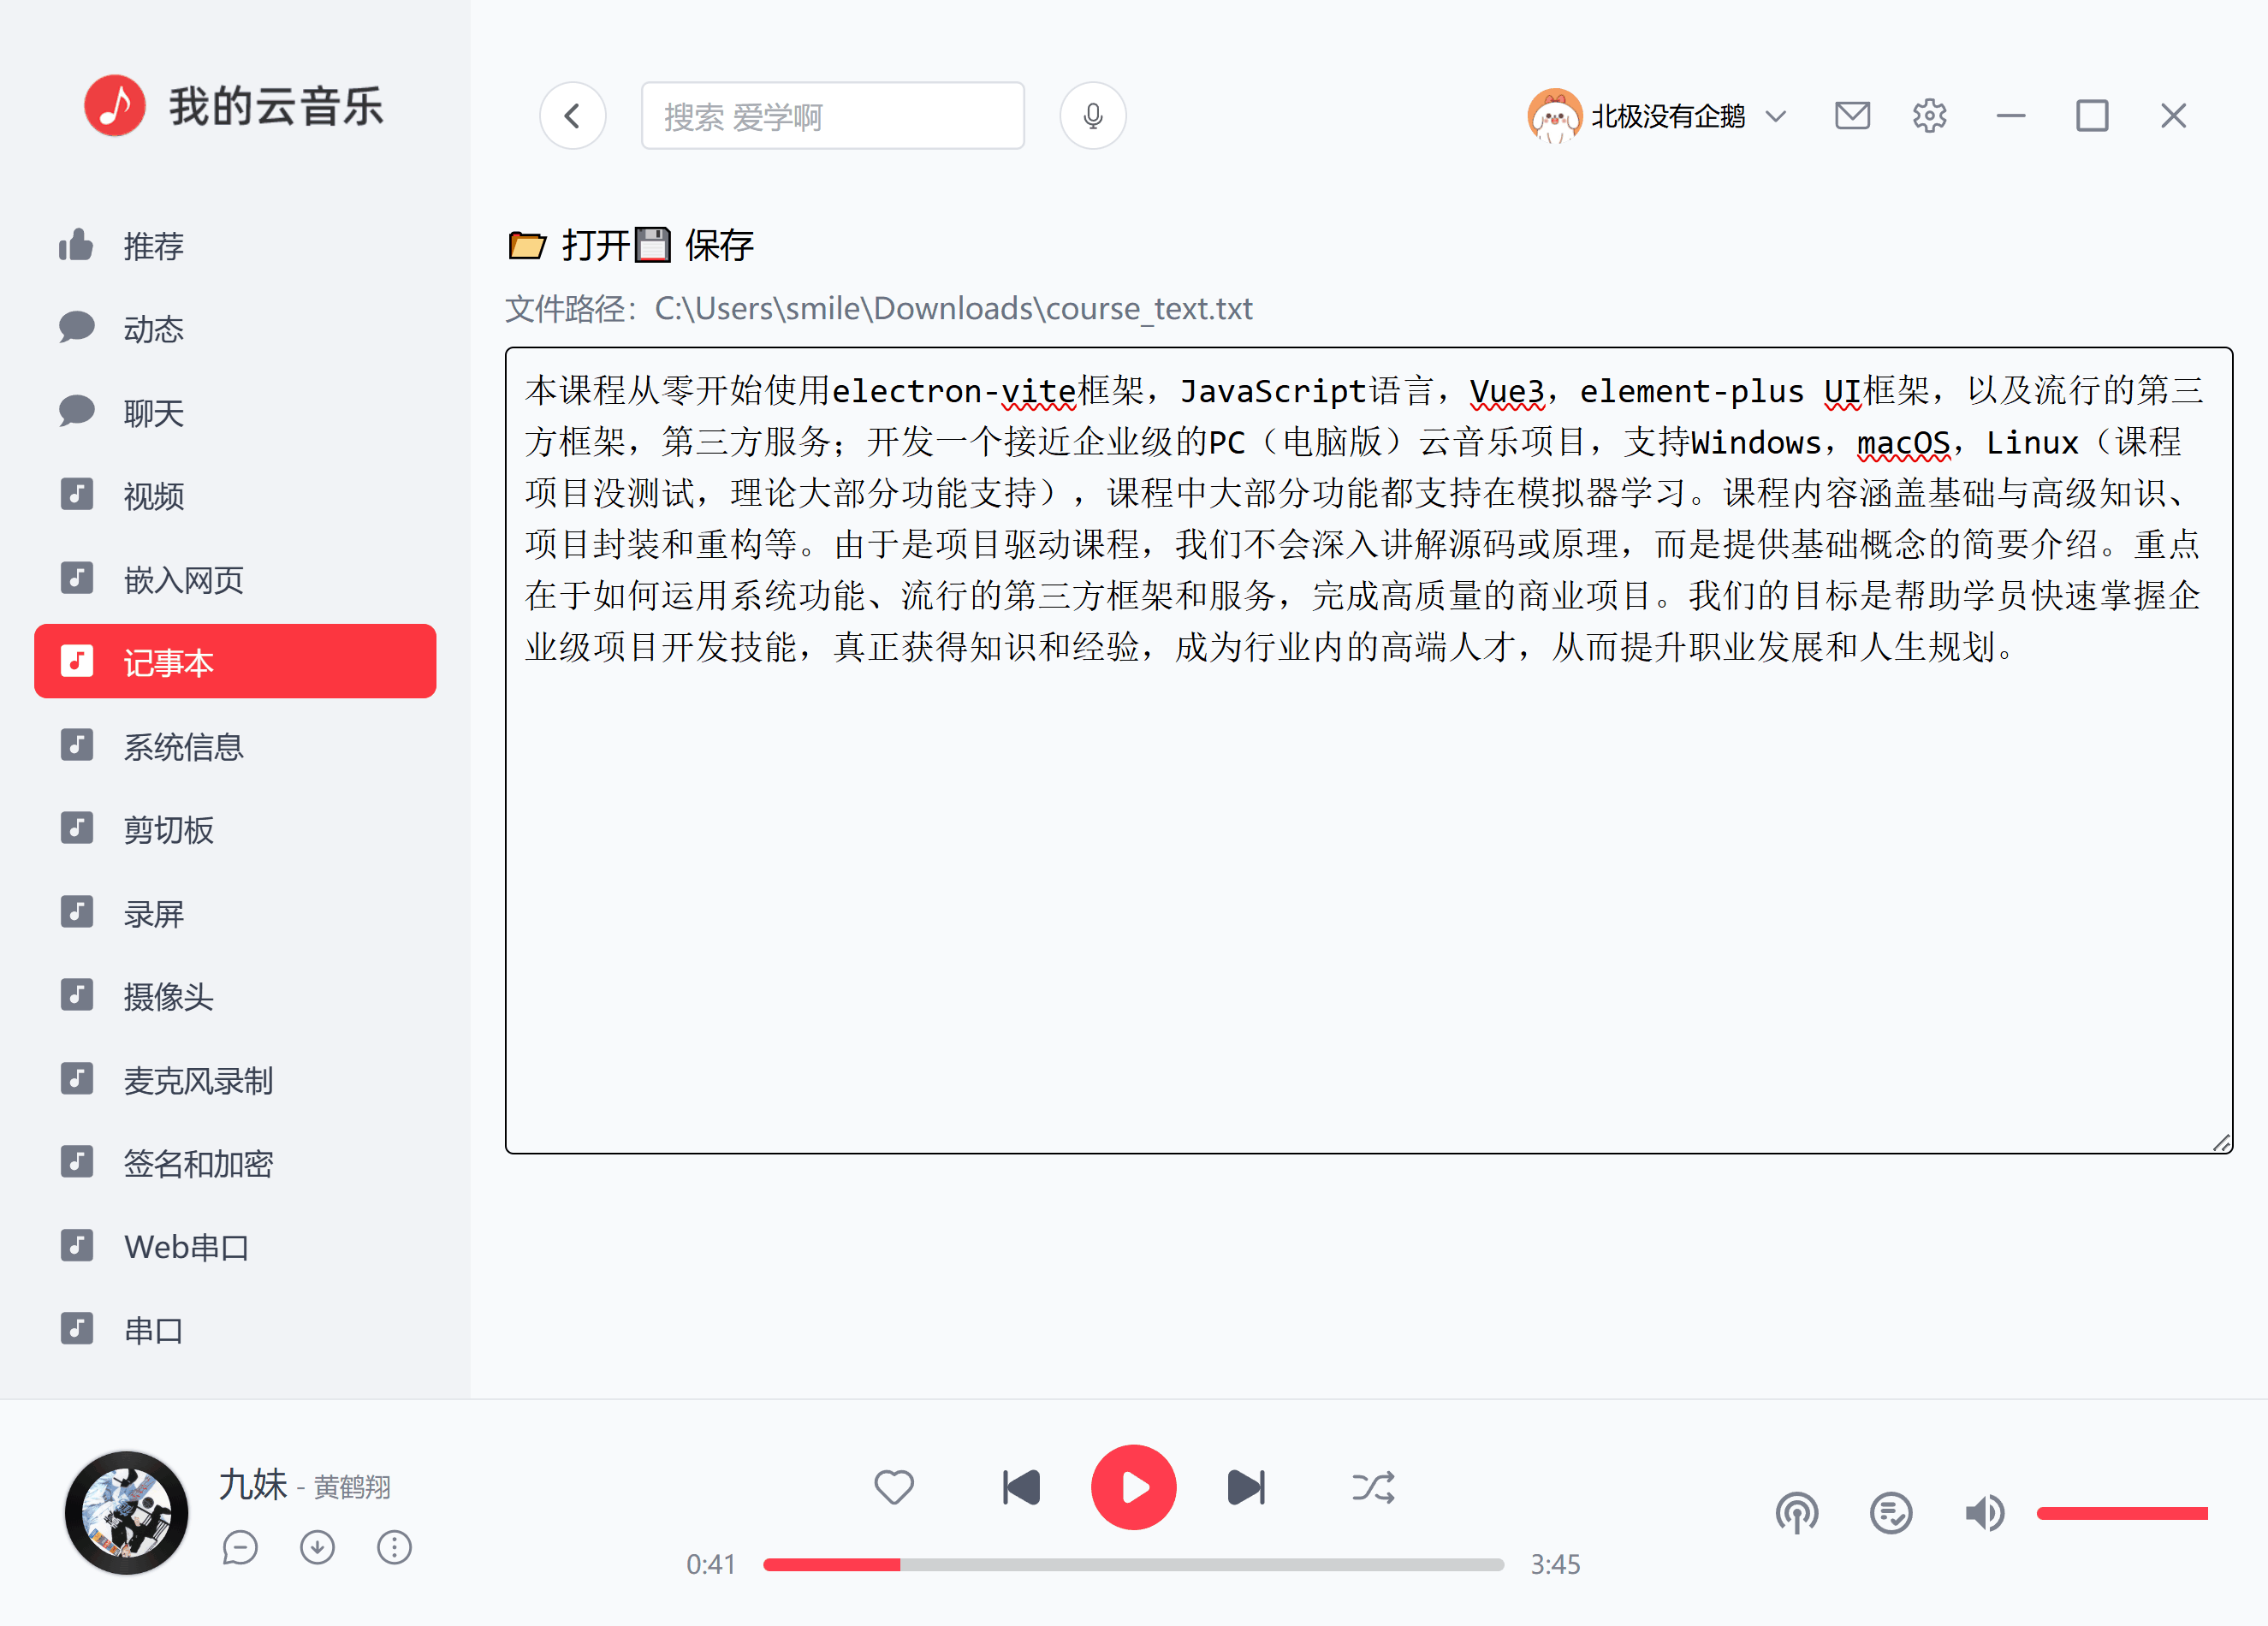Expand the 北极没有企鹅 account dropdown arrow
Image resolution: width=2268 pixels, height=1626 pixels.
pyautogui.click(x=1776, y=116)
